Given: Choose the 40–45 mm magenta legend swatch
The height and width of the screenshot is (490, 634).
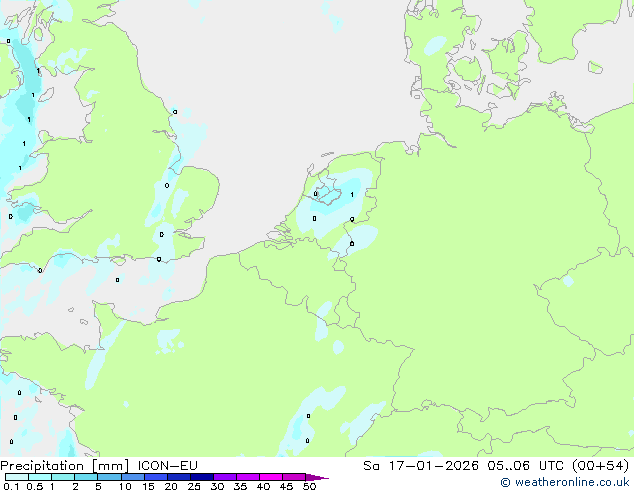Looking at the screenshot, I should 271,477.
